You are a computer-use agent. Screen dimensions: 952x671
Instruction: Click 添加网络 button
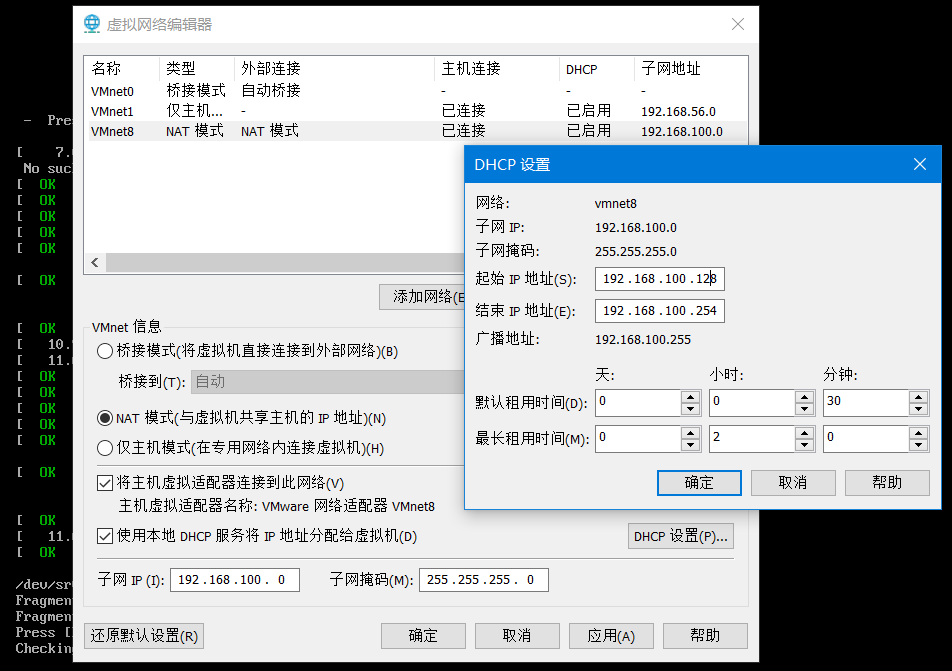point(422,297)
